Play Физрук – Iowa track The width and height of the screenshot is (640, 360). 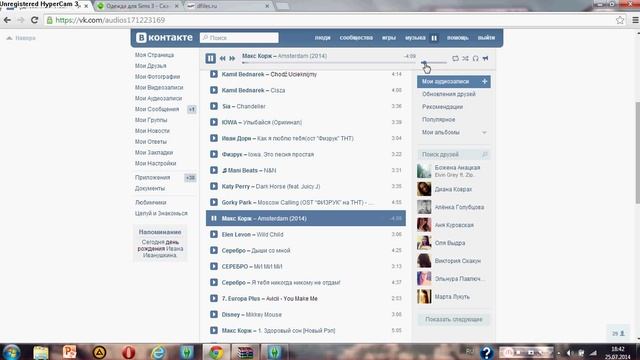click(x=213, y=154)
